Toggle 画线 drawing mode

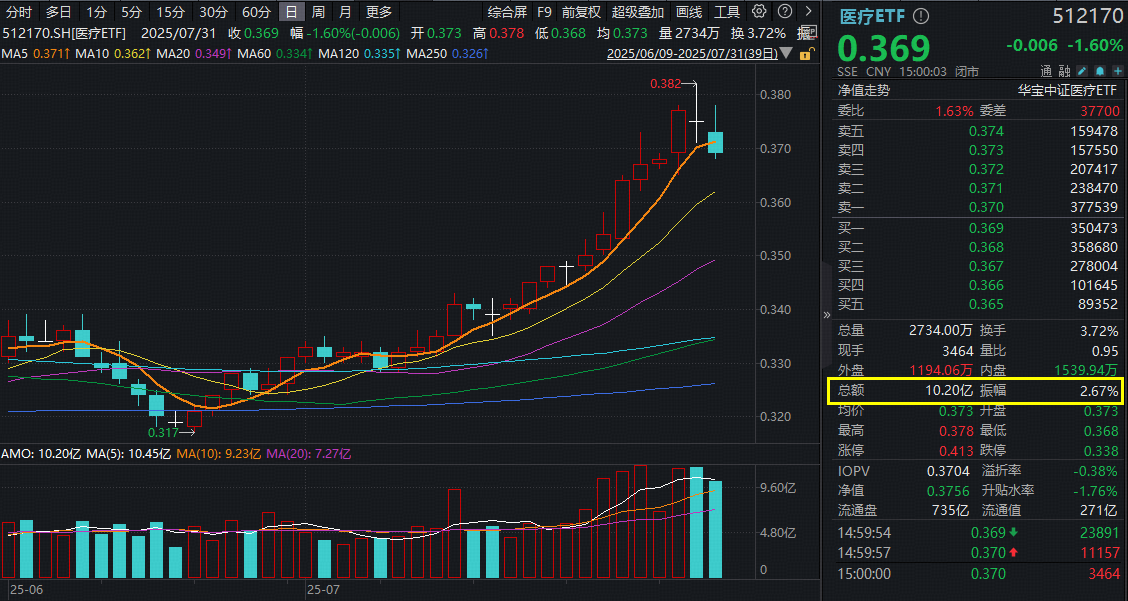coord(689,12)
